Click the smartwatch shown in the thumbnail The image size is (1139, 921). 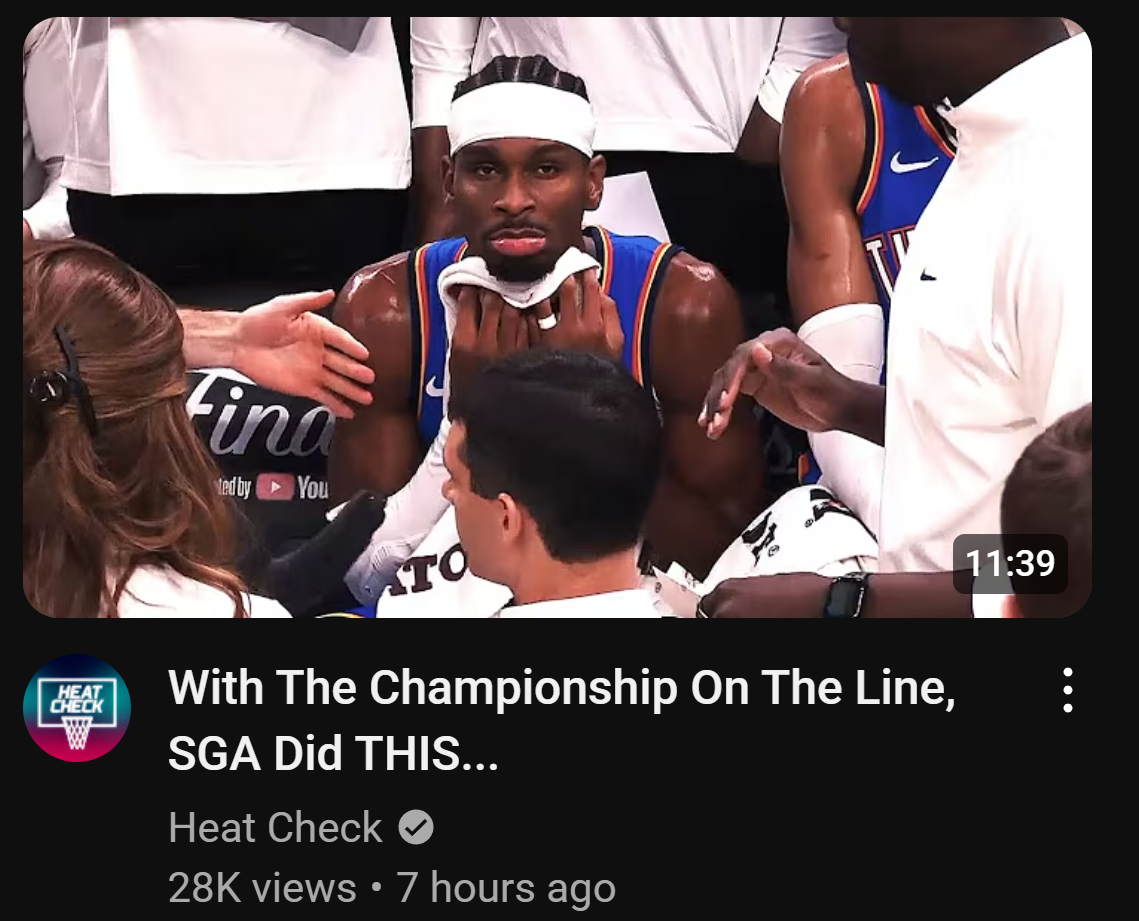[846, 595]
